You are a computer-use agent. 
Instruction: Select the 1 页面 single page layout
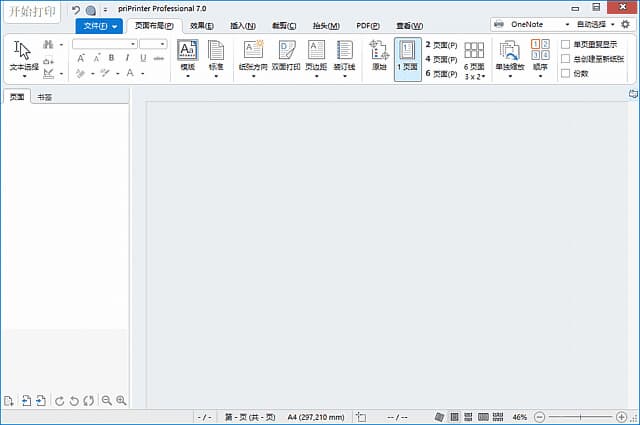pos(407,58)
